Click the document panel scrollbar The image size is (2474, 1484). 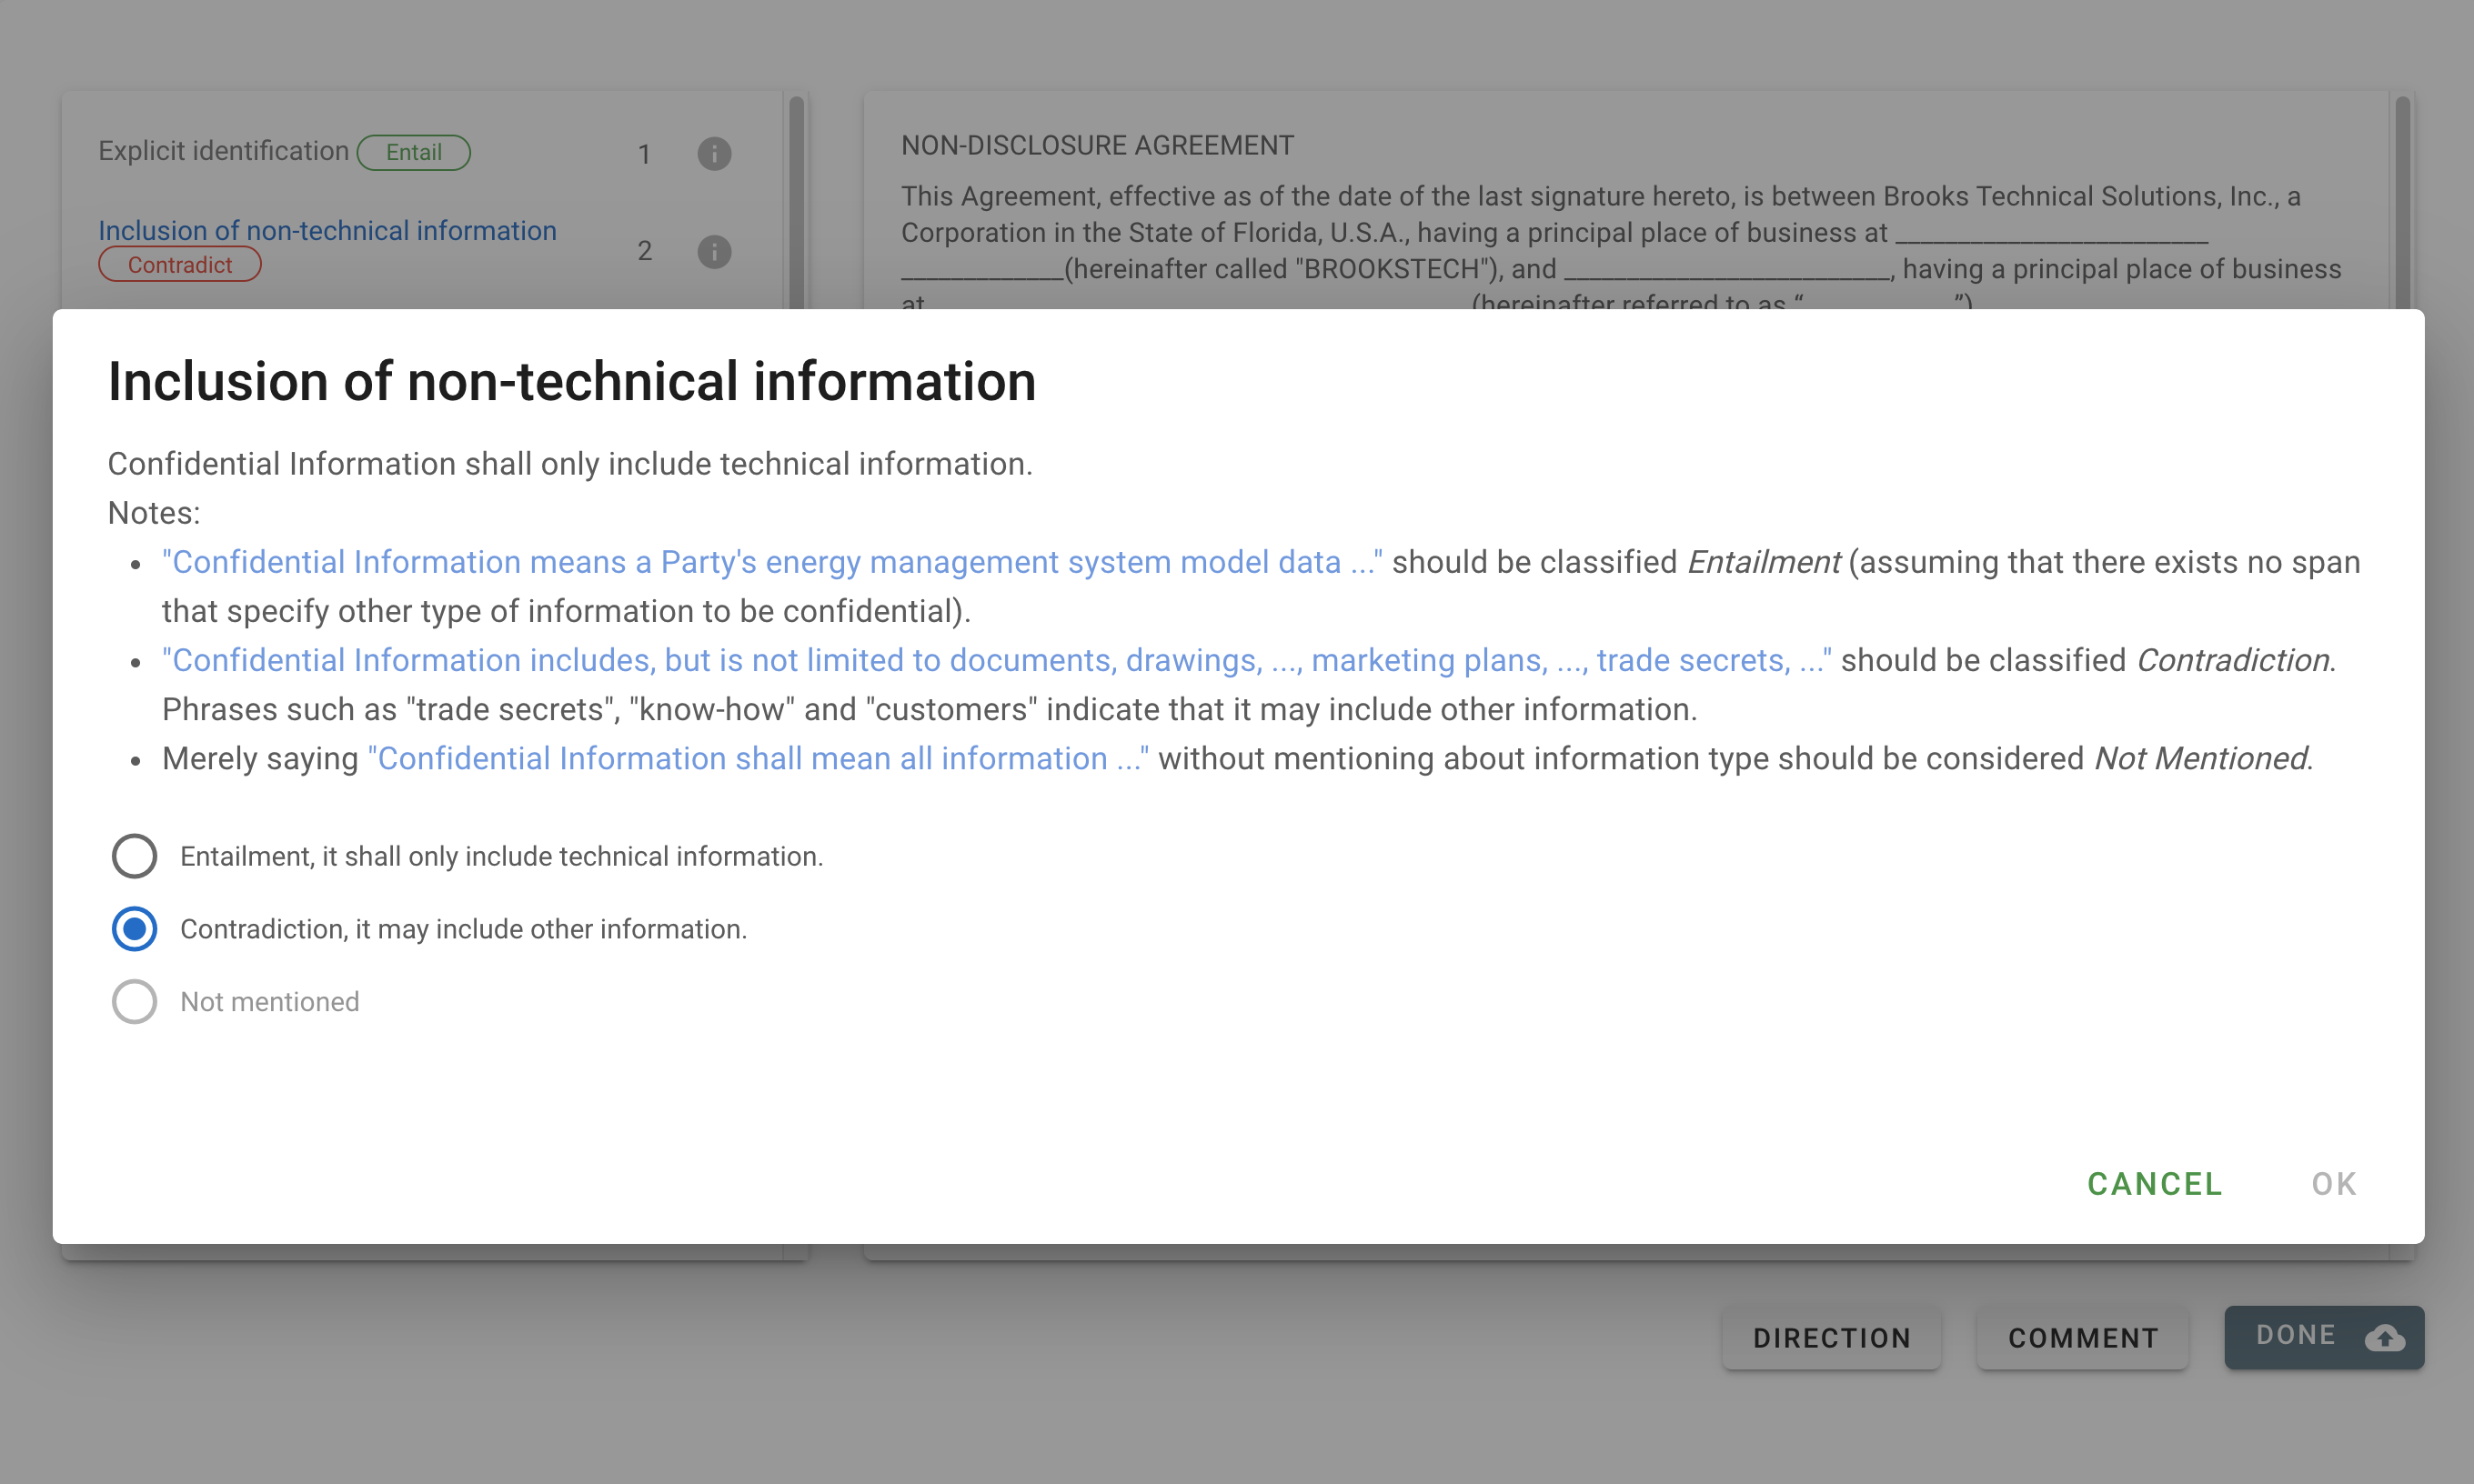[2402, 200]
